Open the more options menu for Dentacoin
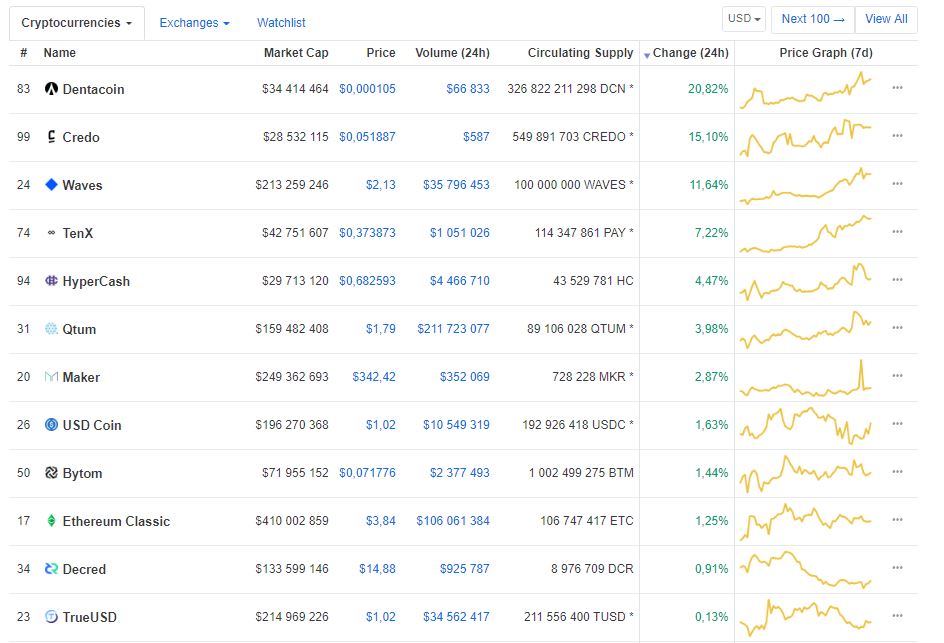944x643 pixels. 897,88
